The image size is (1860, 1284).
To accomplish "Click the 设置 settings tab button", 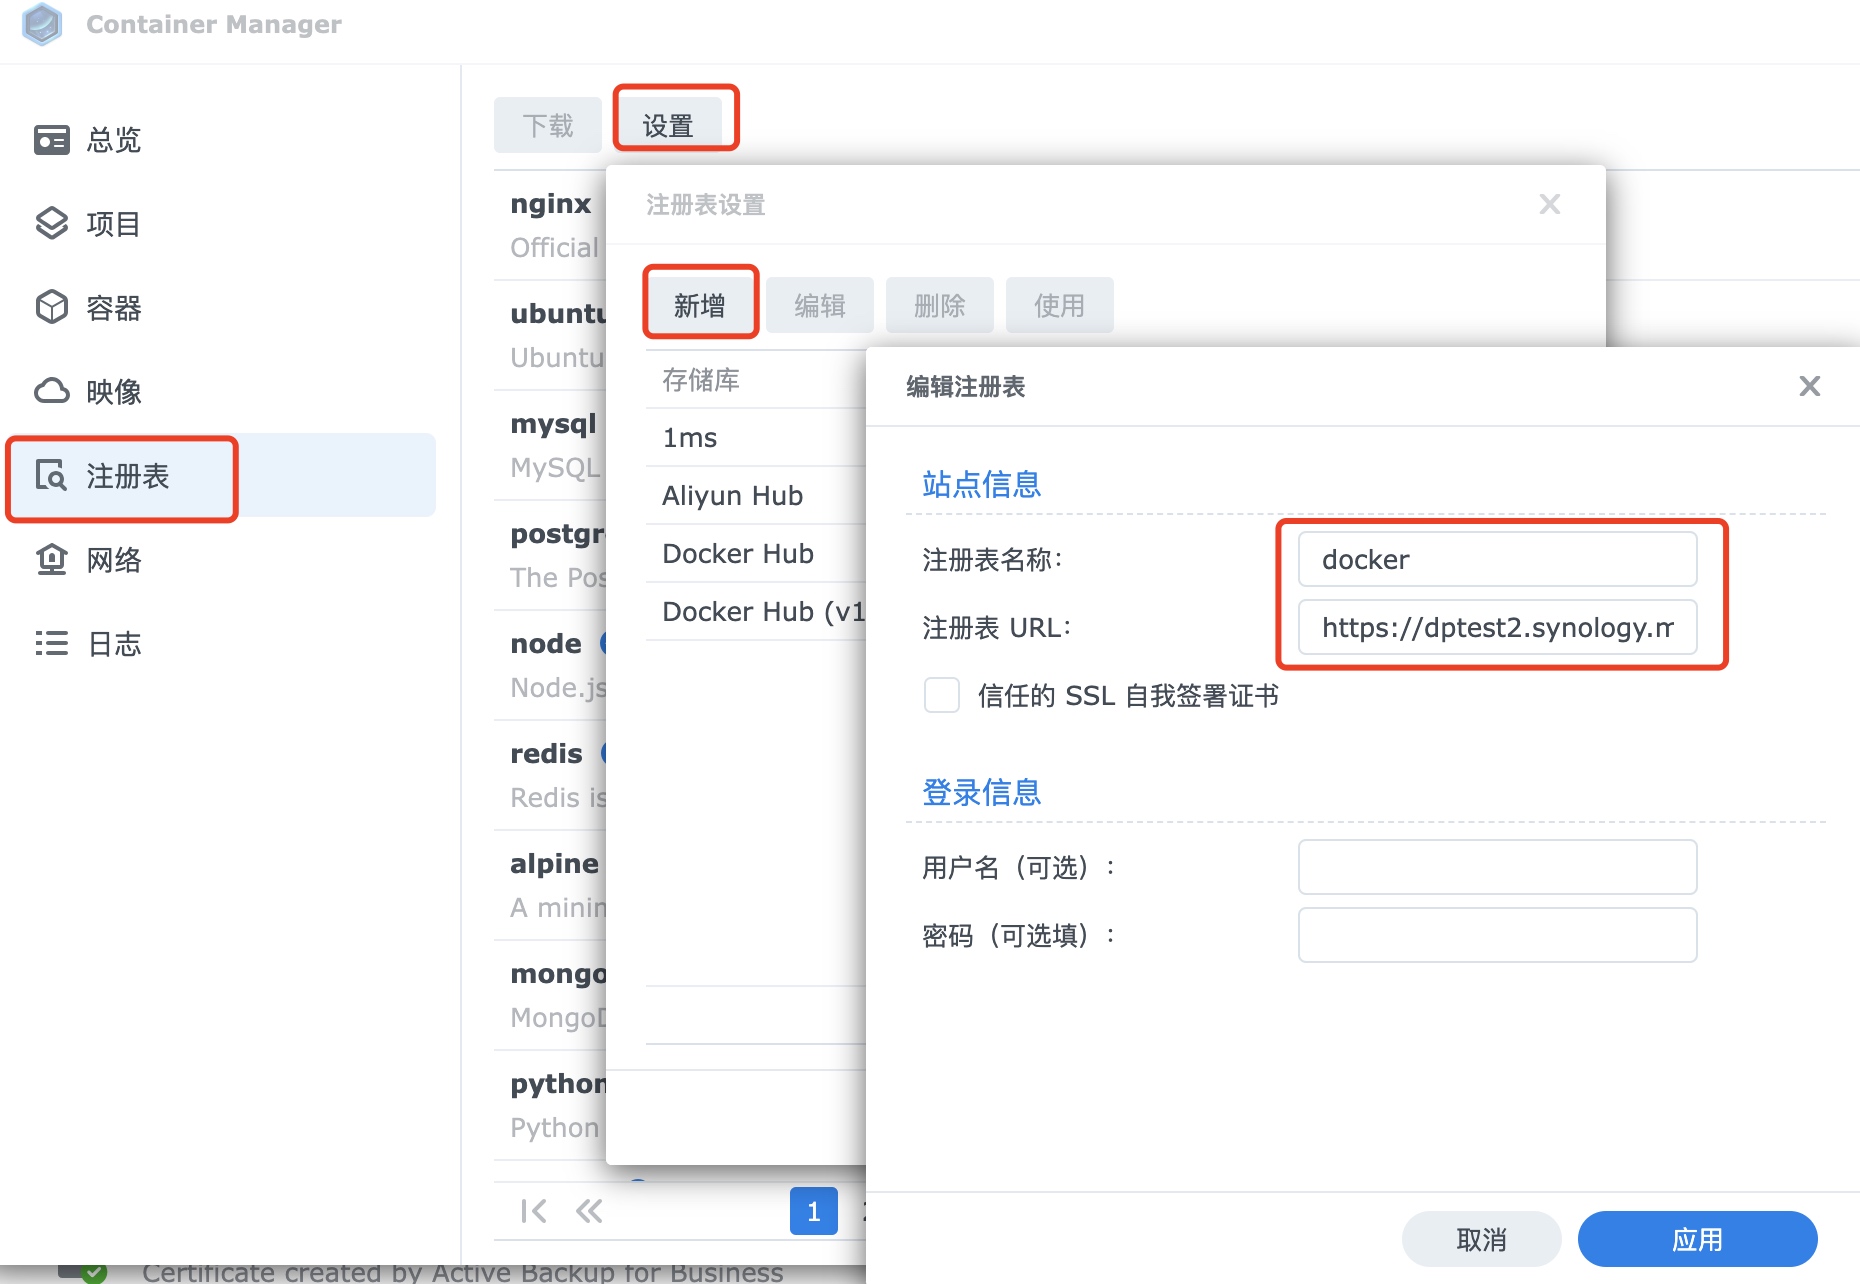I will point(668,125).
